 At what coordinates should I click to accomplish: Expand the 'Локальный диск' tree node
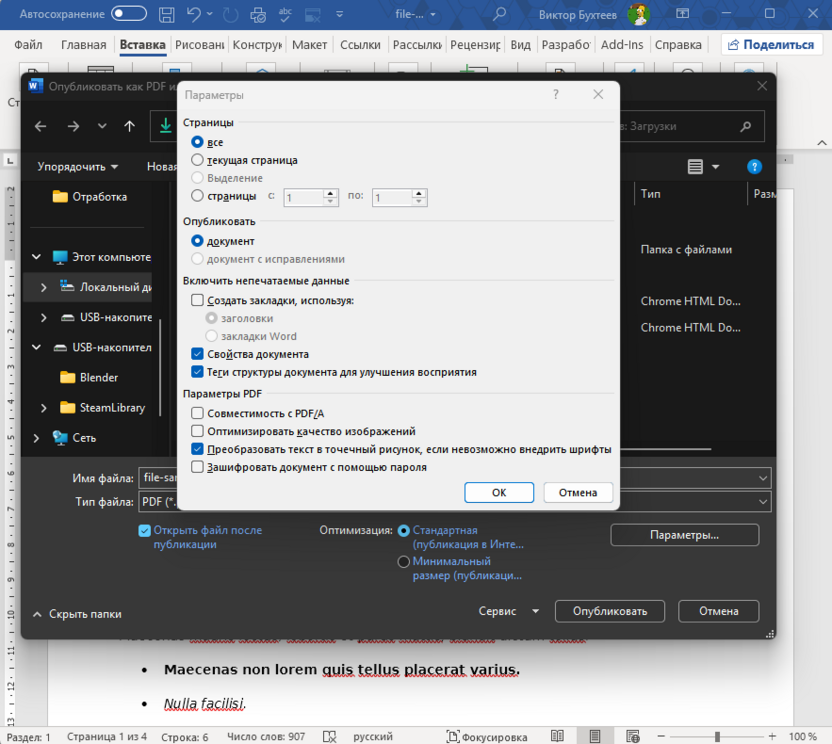click(x=44, y=287)
